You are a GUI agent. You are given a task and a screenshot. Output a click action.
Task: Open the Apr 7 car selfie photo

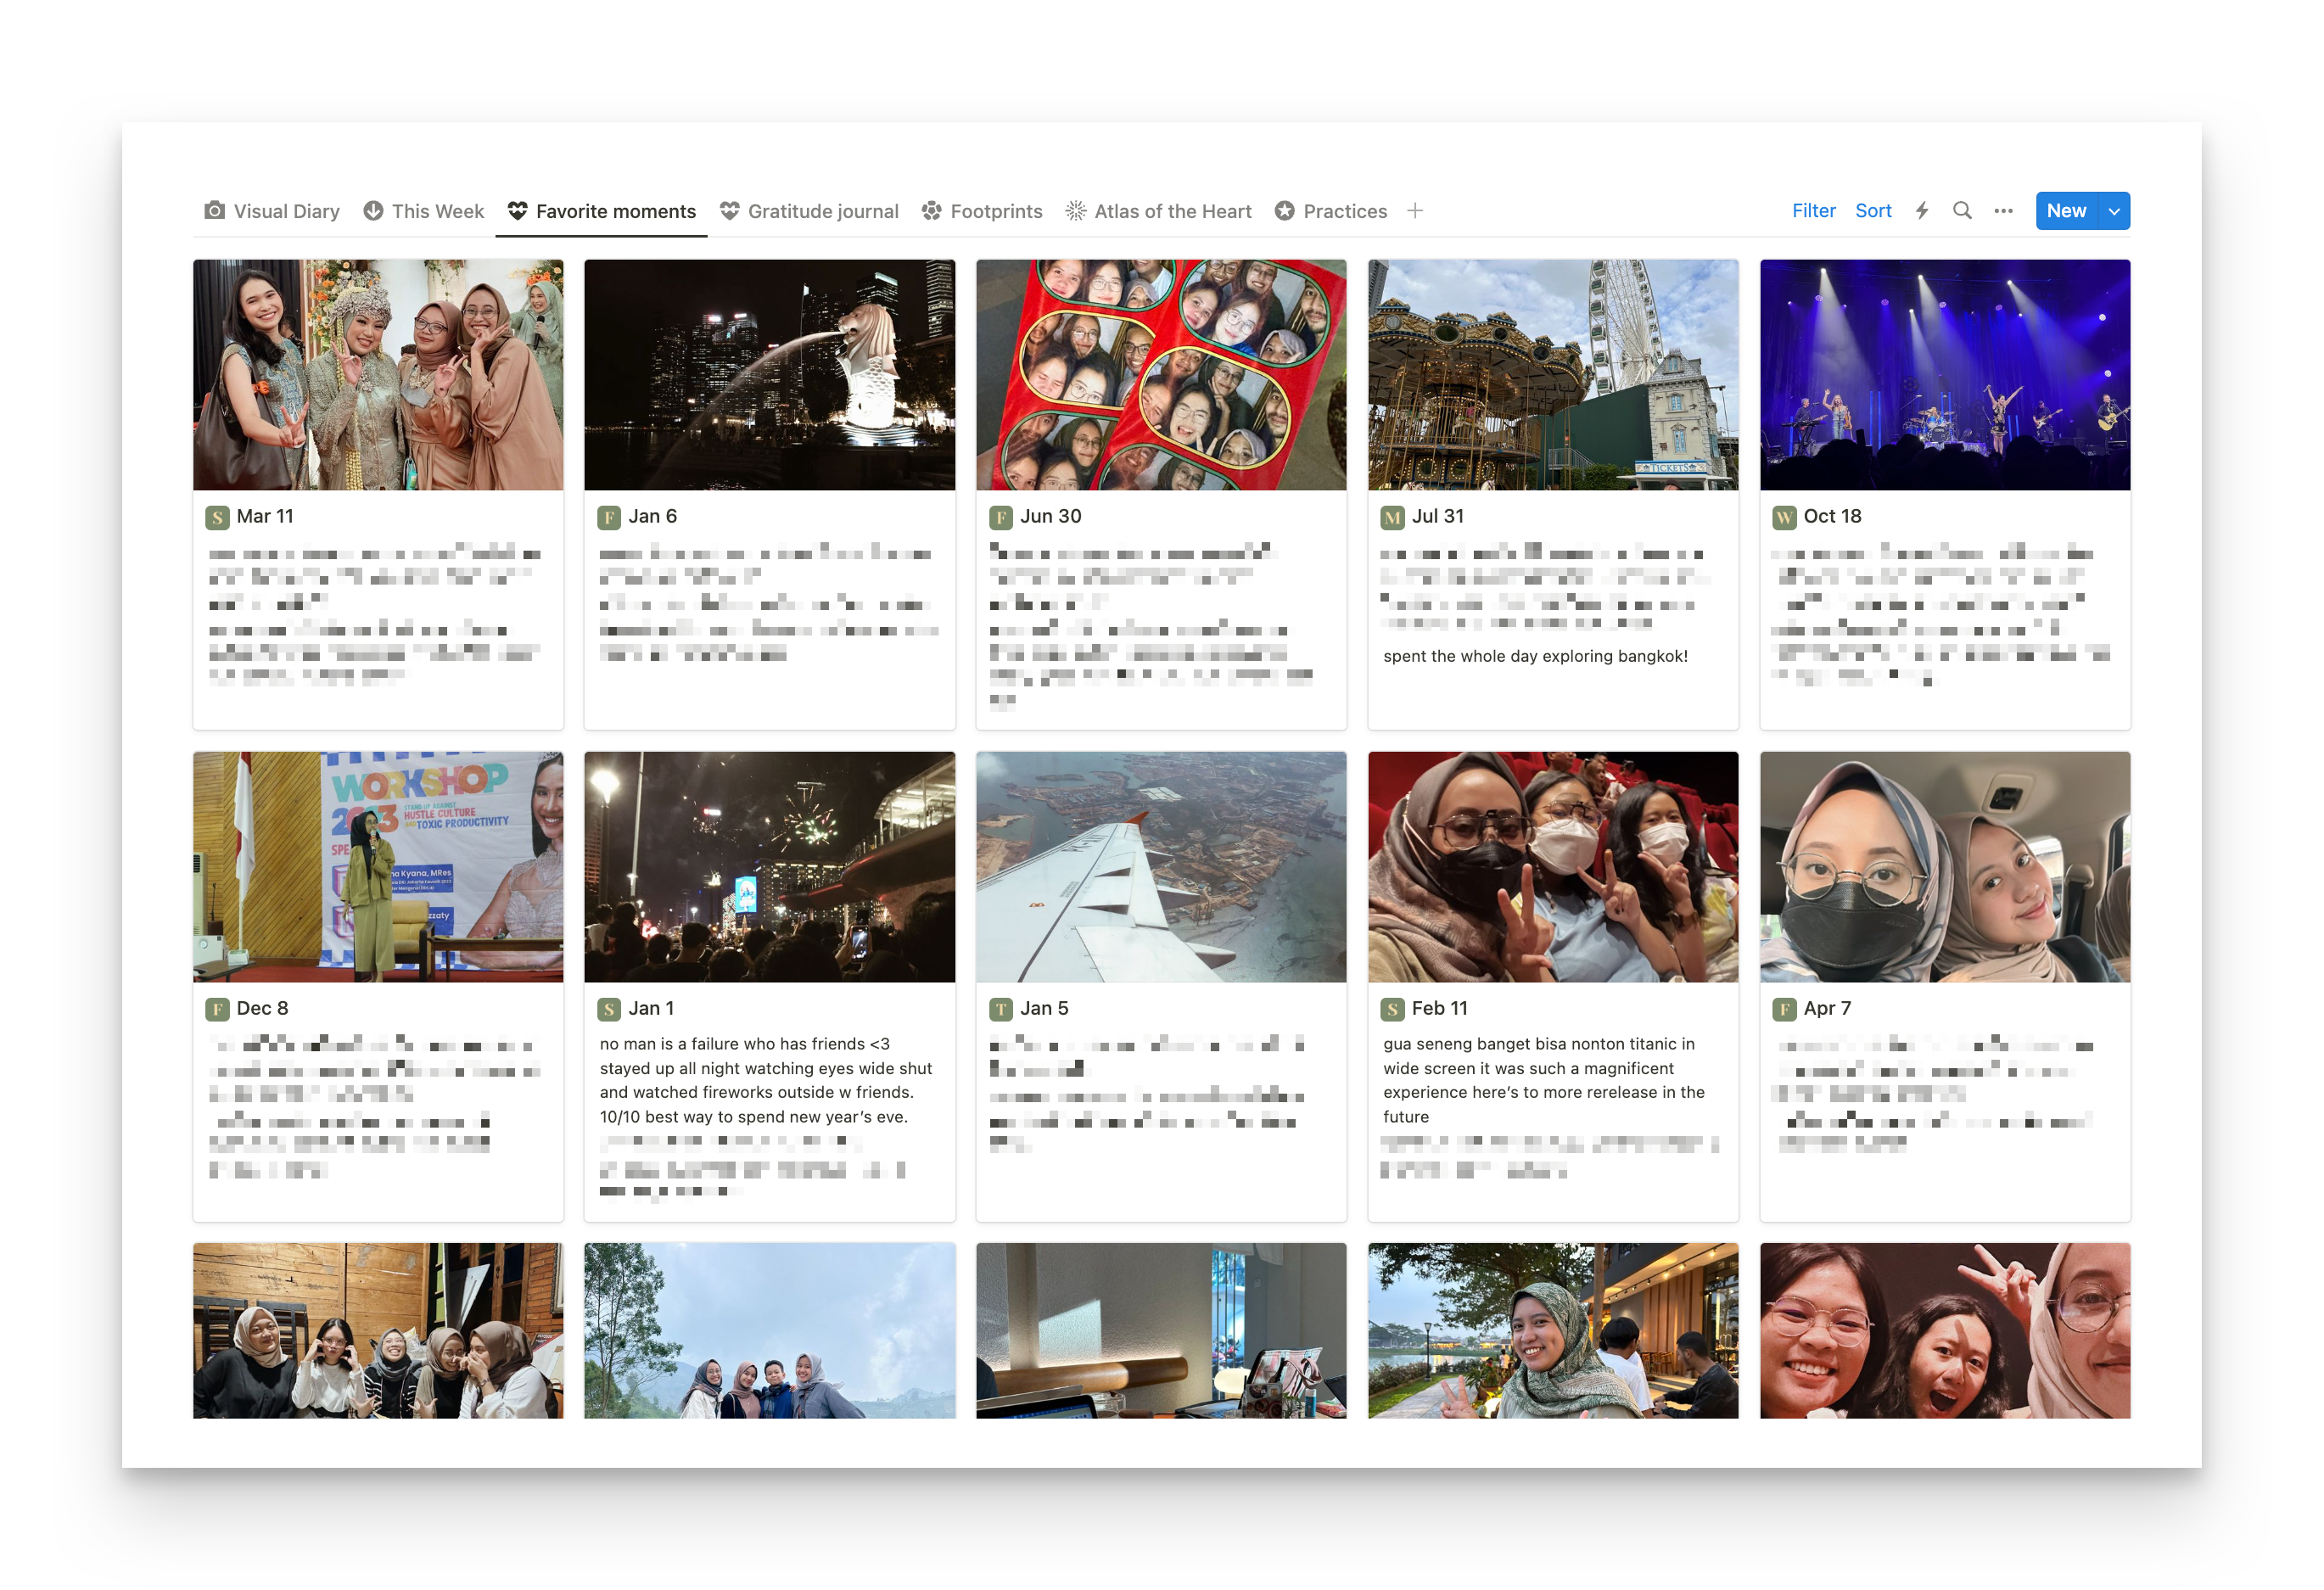[x=1945, y=867]
